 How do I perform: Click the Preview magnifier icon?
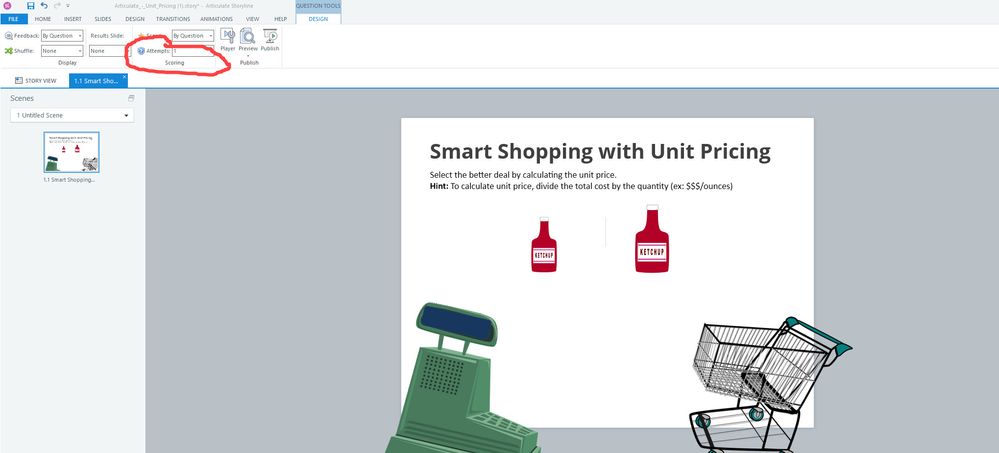click(x=248, y=36)
